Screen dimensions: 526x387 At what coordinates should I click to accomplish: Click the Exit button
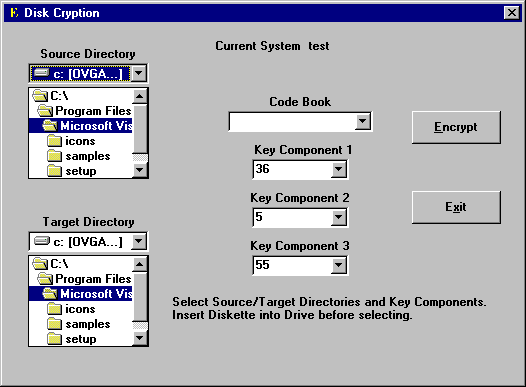point(456,207)
